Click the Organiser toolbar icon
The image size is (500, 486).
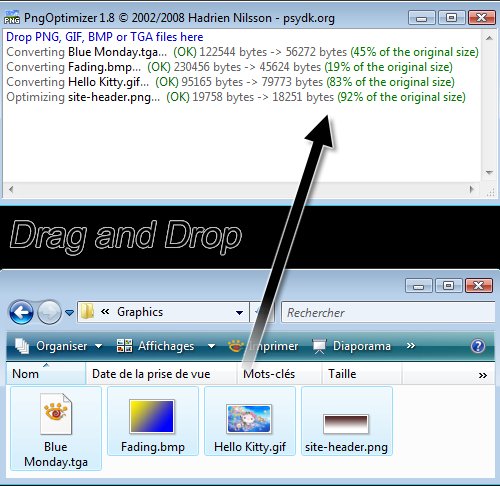tap(22, 346)
